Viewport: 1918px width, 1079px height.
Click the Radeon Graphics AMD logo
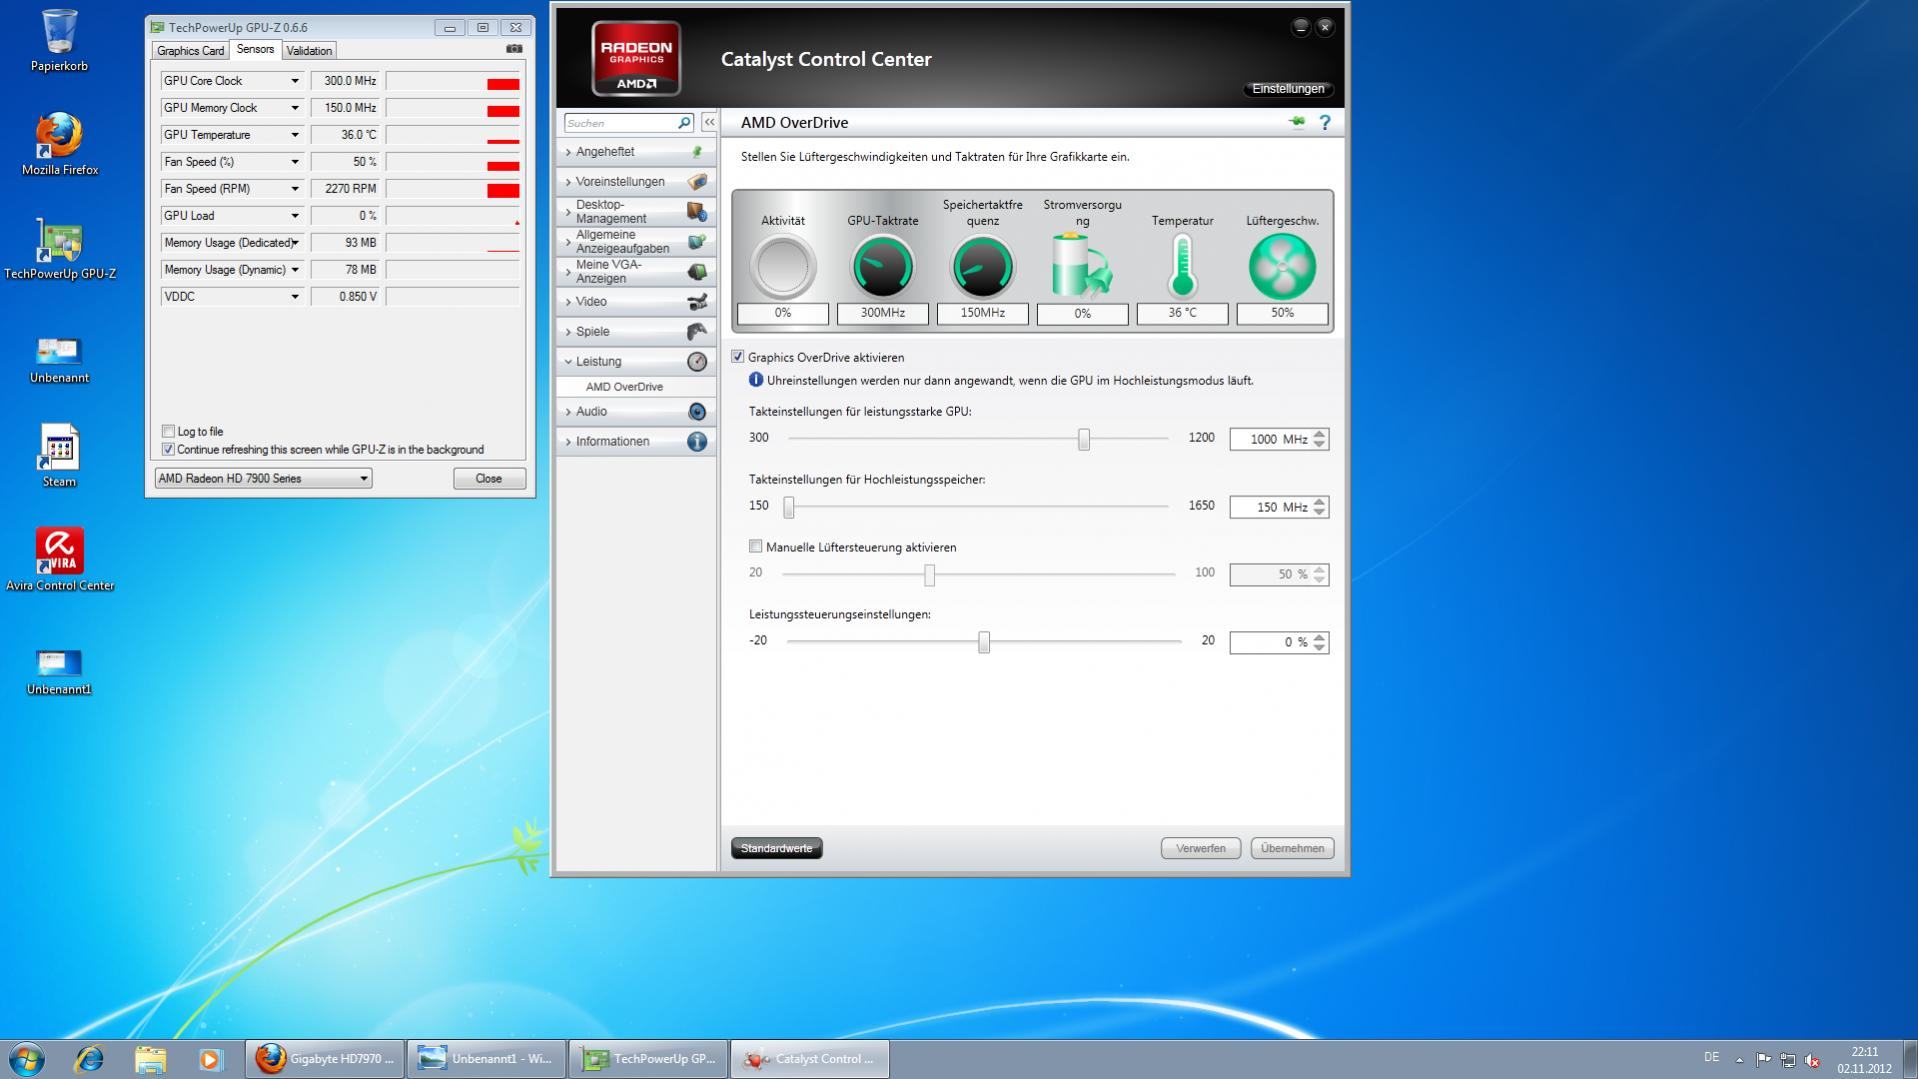636,58
